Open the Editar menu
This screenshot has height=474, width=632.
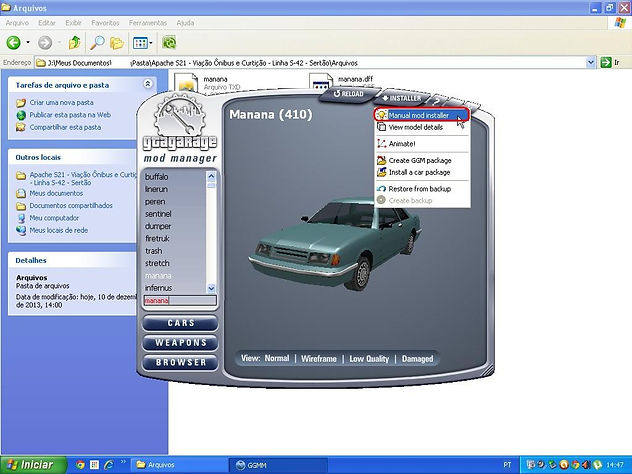click(x=47, y=23)
